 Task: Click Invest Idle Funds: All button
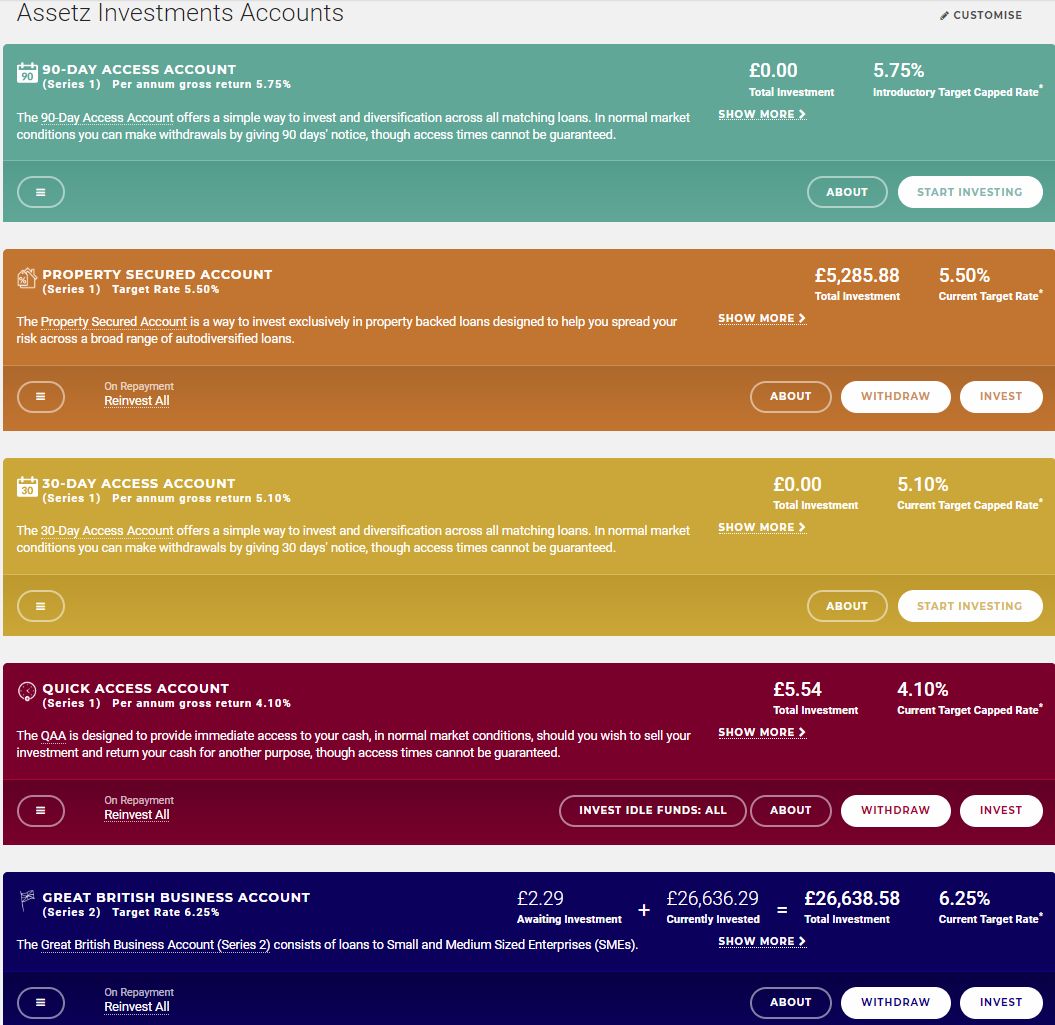pyautogui.click(x=653, y=810)
